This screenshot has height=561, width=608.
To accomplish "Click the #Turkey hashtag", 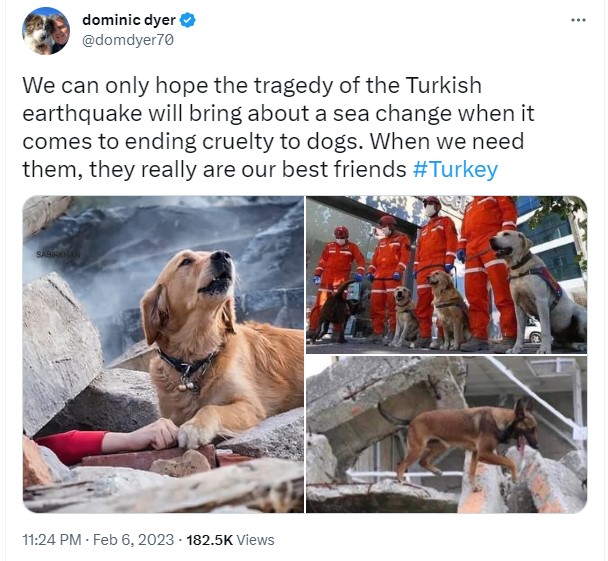I will (455, 169).
